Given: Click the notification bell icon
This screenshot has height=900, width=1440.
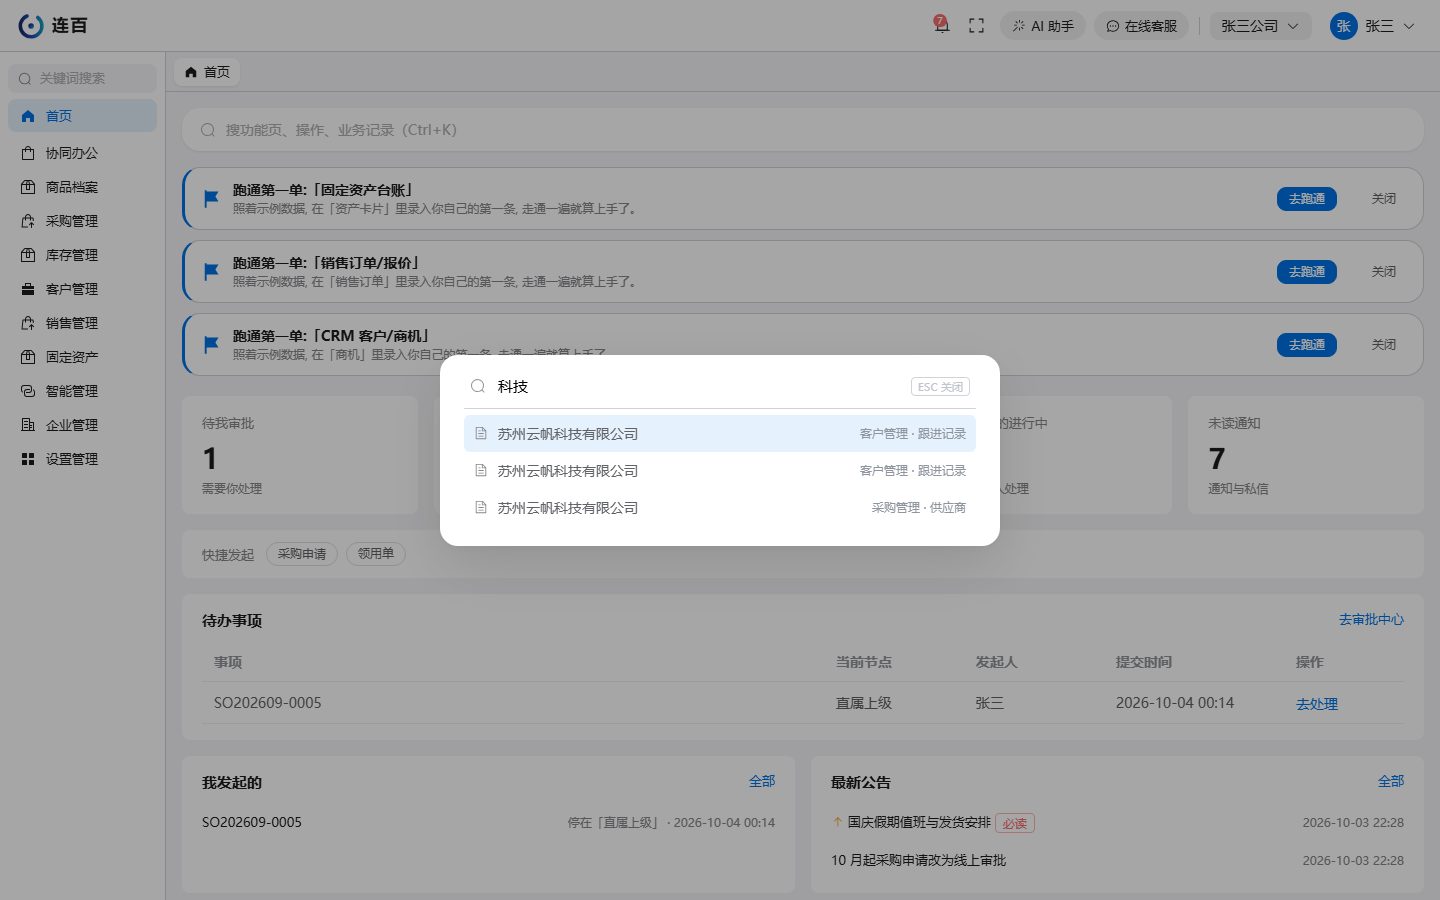Looking at the screenshot, I should pos(941,25).
